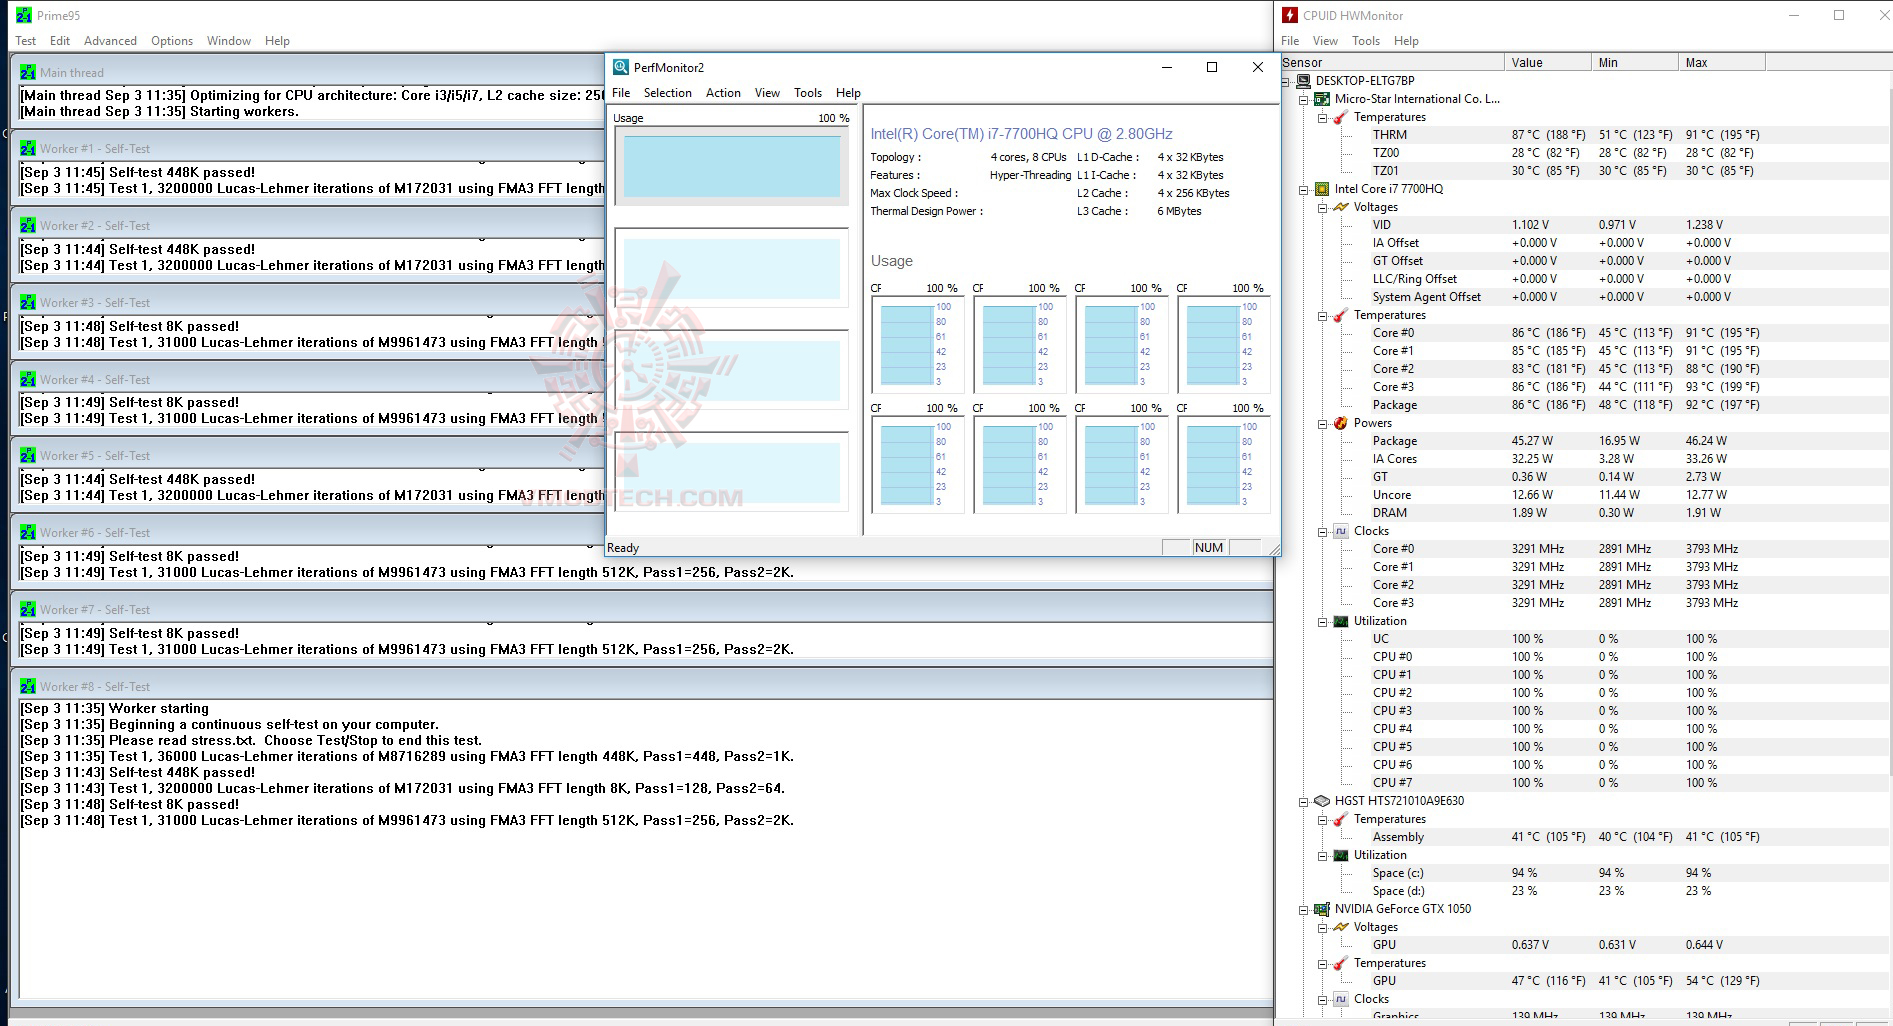Collapse the DESKTOP-ELTG7BP root node
The height and width of the screenshot is (1026, 1893).
pos(1286,81)
